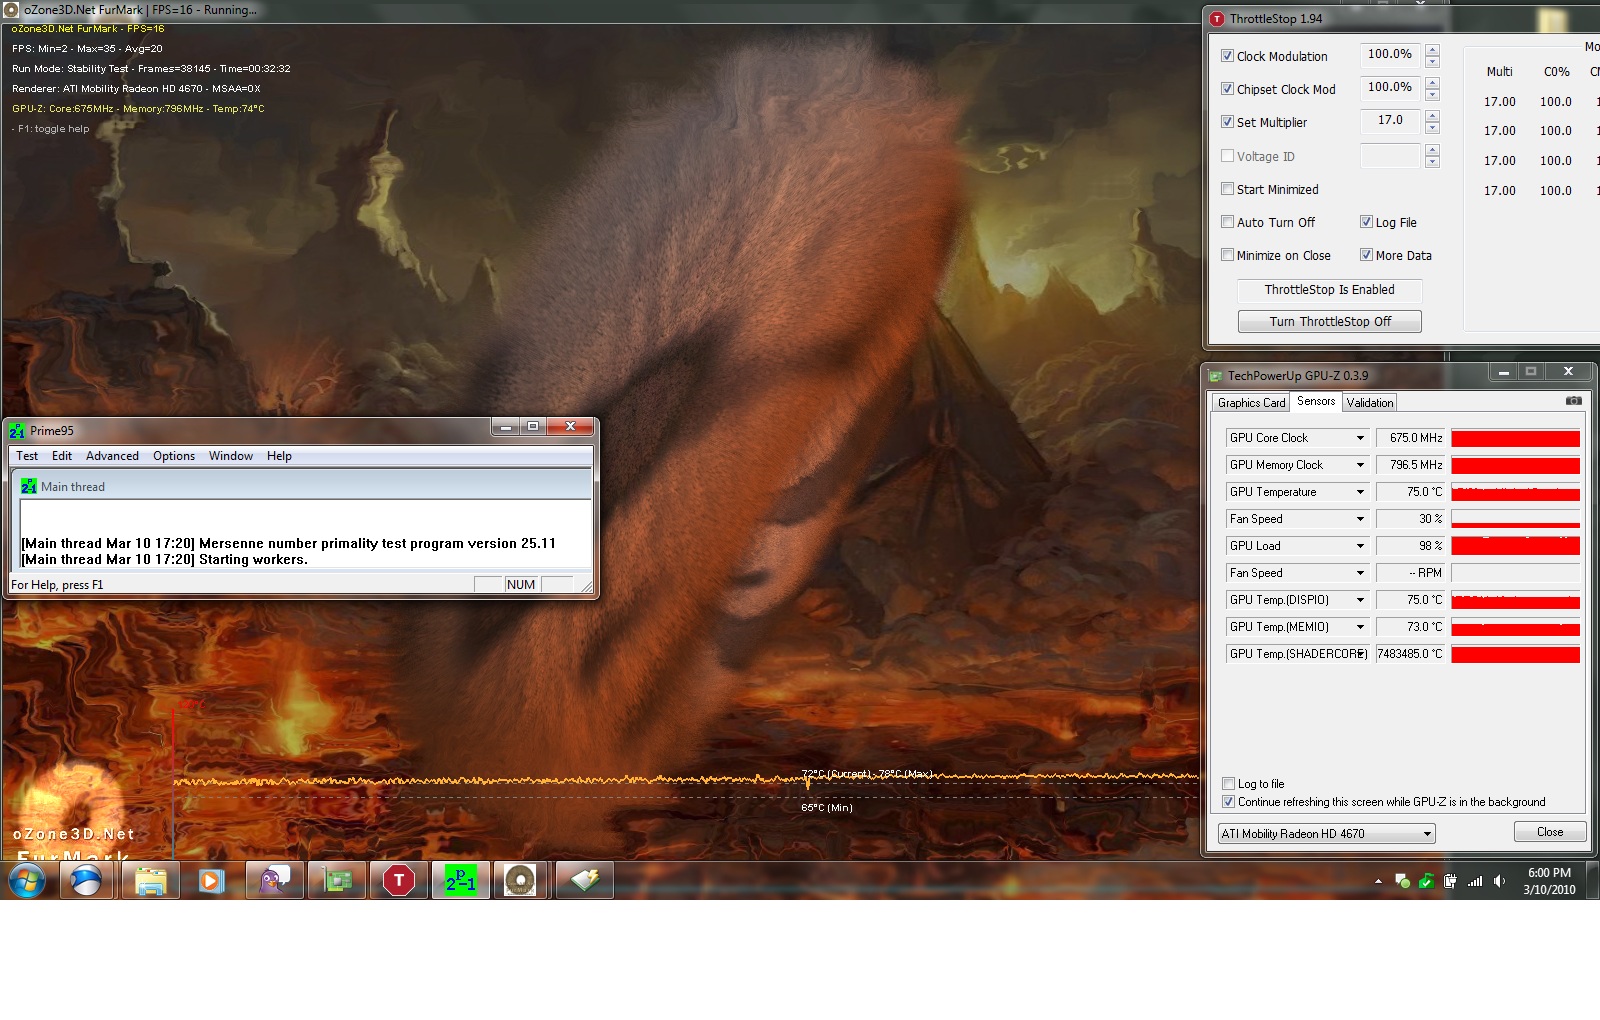Viewport: 1600px width, 1020px height.
Task: Click the ThrottleStop title bar icon
Action: point(1217,19)
